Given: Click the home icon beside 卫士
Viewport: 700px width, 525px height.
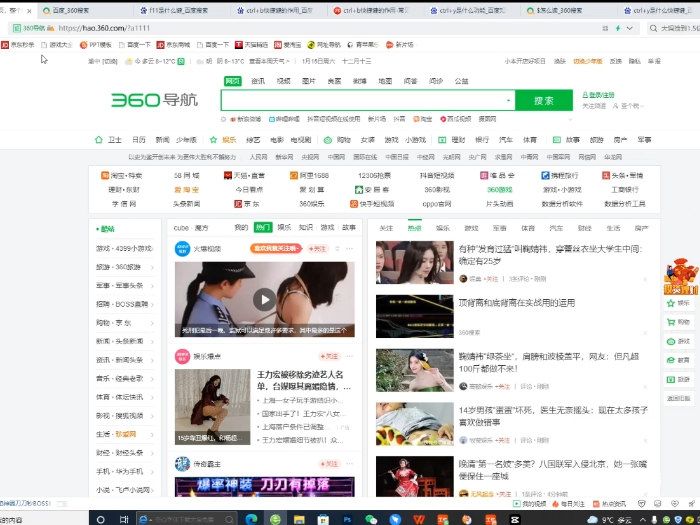Looking at the screenshot, I should 99,140.
